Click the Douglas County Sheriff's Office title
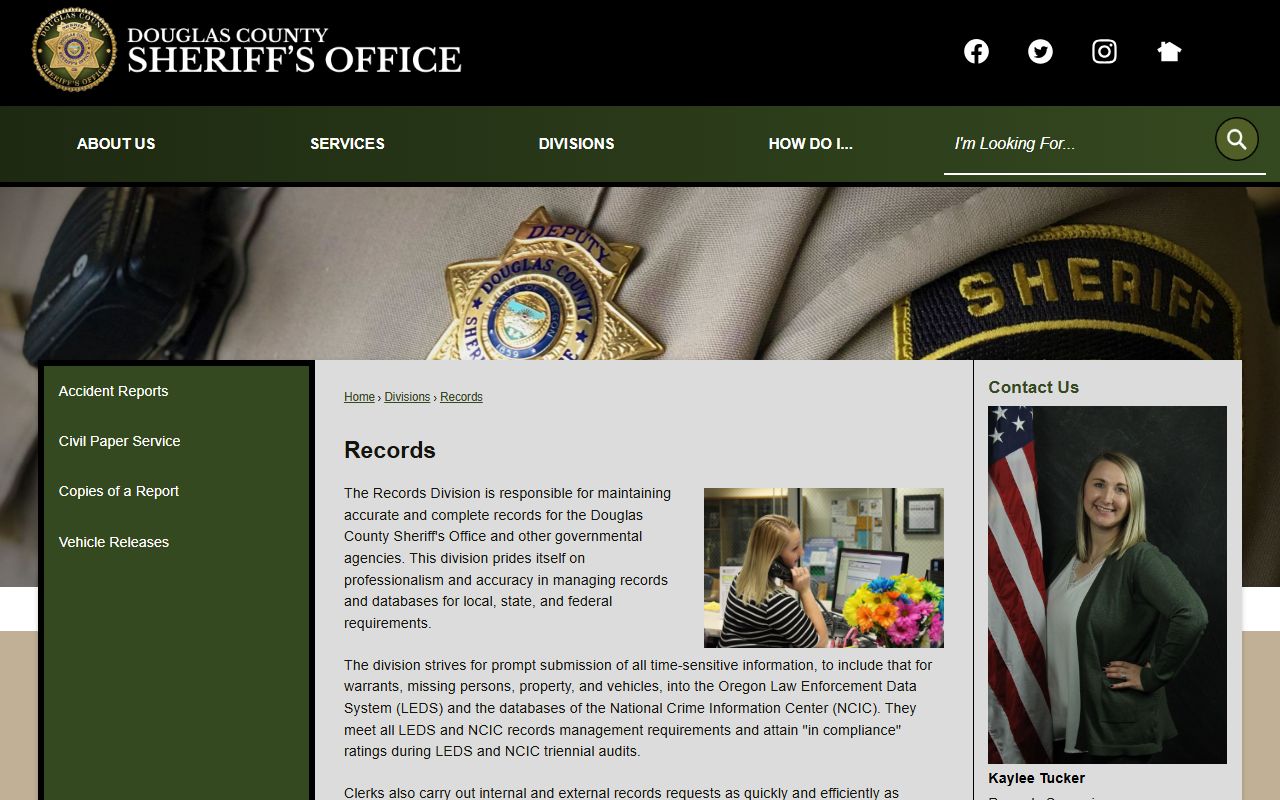Screen dimensions: 1280x800 click(x=294, y=51)
